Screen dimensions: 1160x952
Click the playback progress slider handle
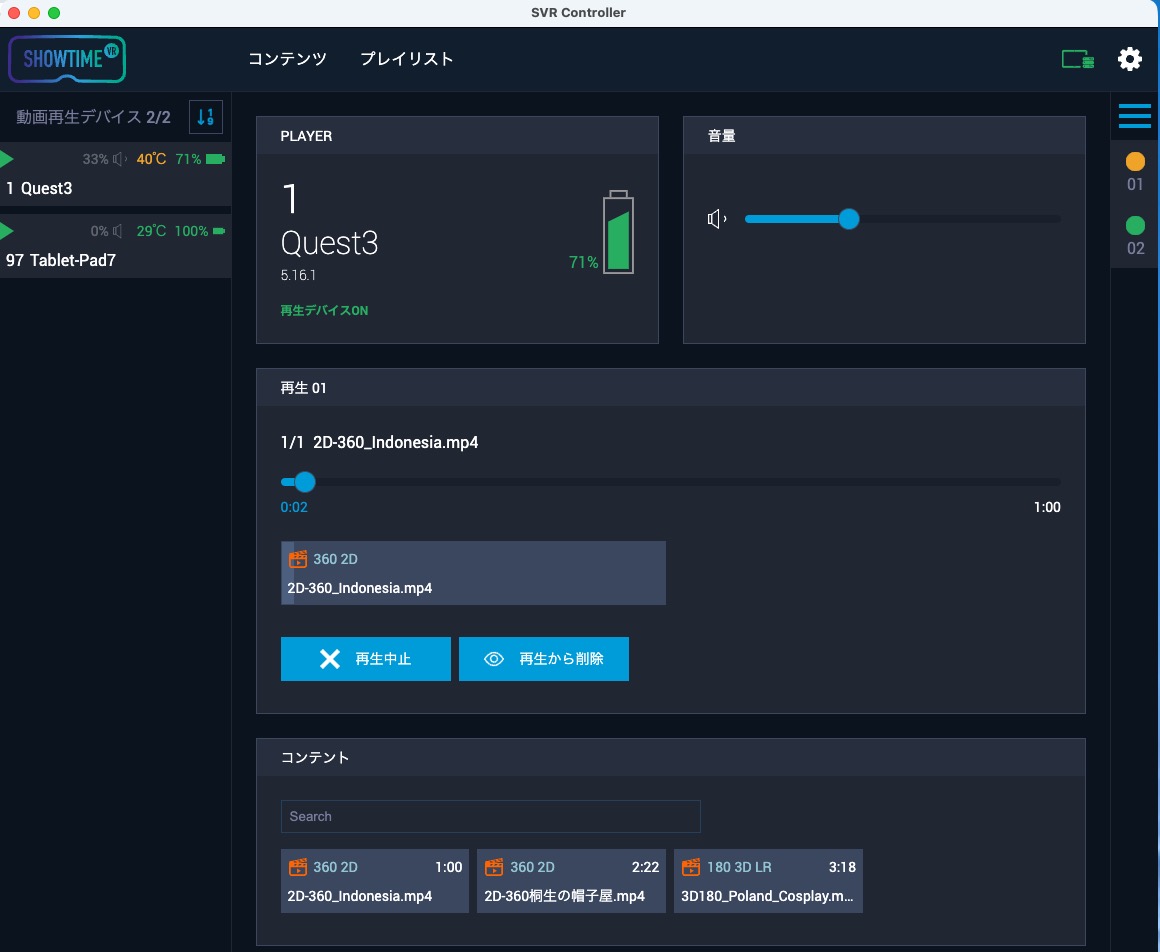(305, 482)
